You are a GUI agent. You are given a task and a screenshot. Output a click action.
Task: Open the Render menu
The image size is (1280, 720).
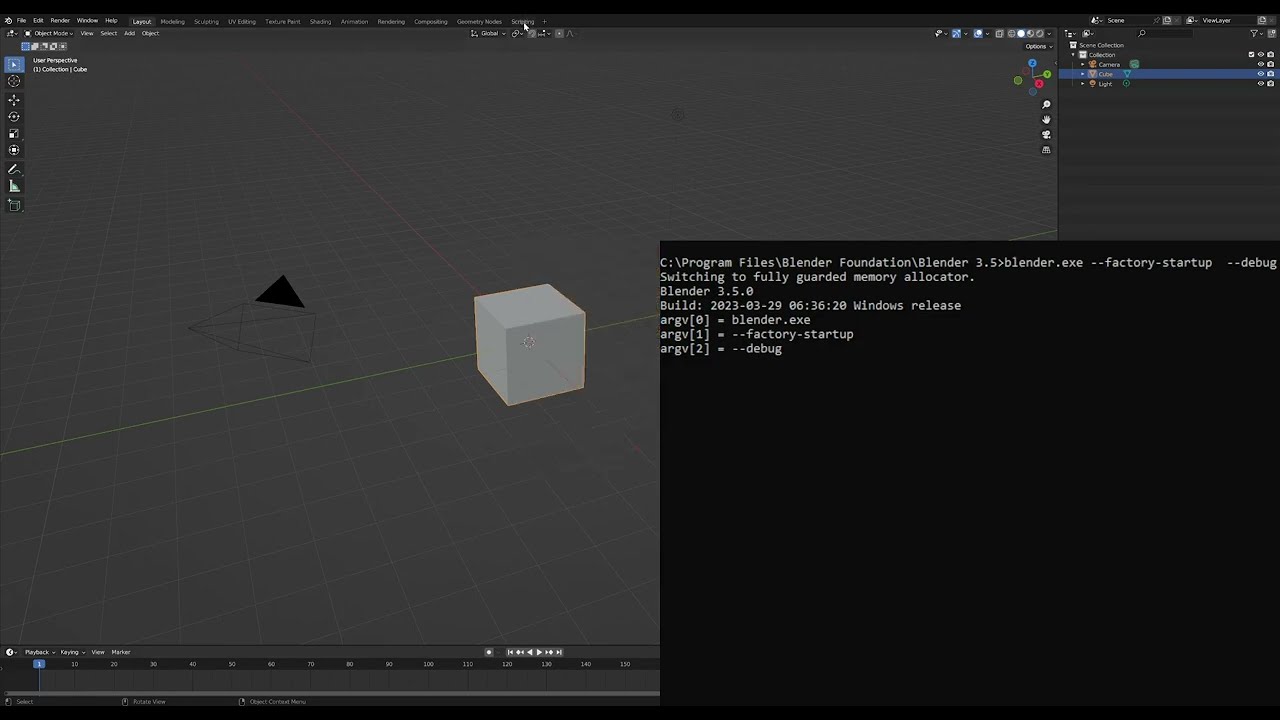(x=60, y=21)
